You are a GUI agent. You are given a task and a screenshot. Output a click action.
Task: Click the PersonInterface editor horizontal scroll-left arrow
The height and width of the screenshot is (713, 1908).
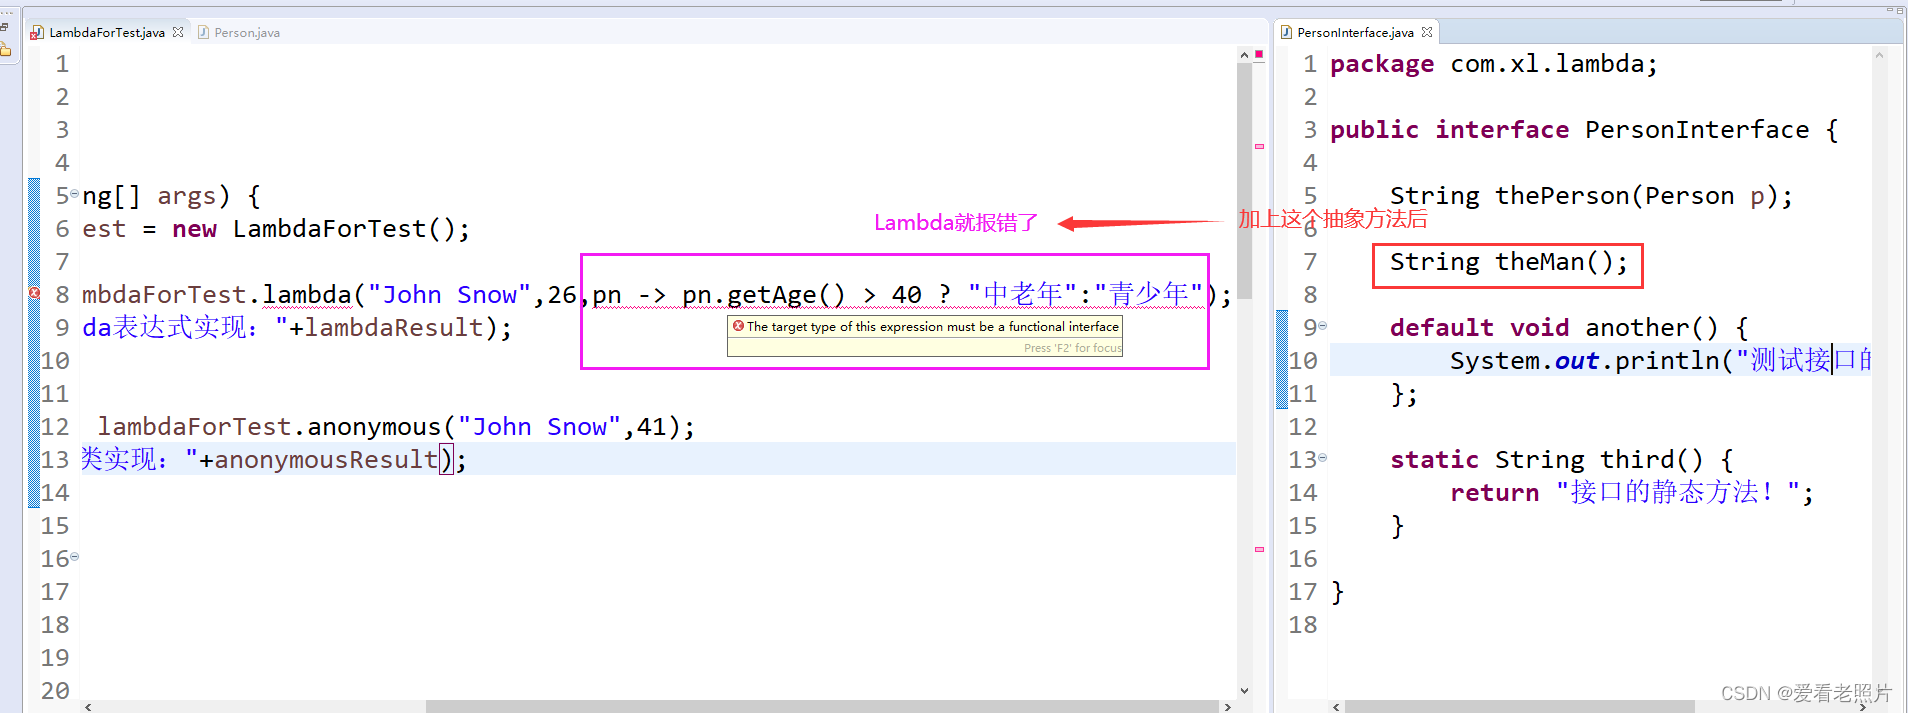coord(1336,706)
